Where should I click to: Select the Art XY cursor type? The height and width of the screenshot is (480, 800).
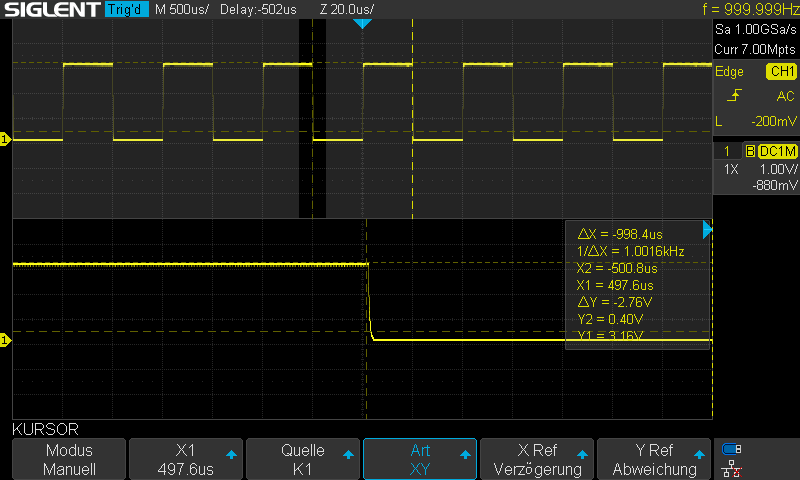pos(420,460)
